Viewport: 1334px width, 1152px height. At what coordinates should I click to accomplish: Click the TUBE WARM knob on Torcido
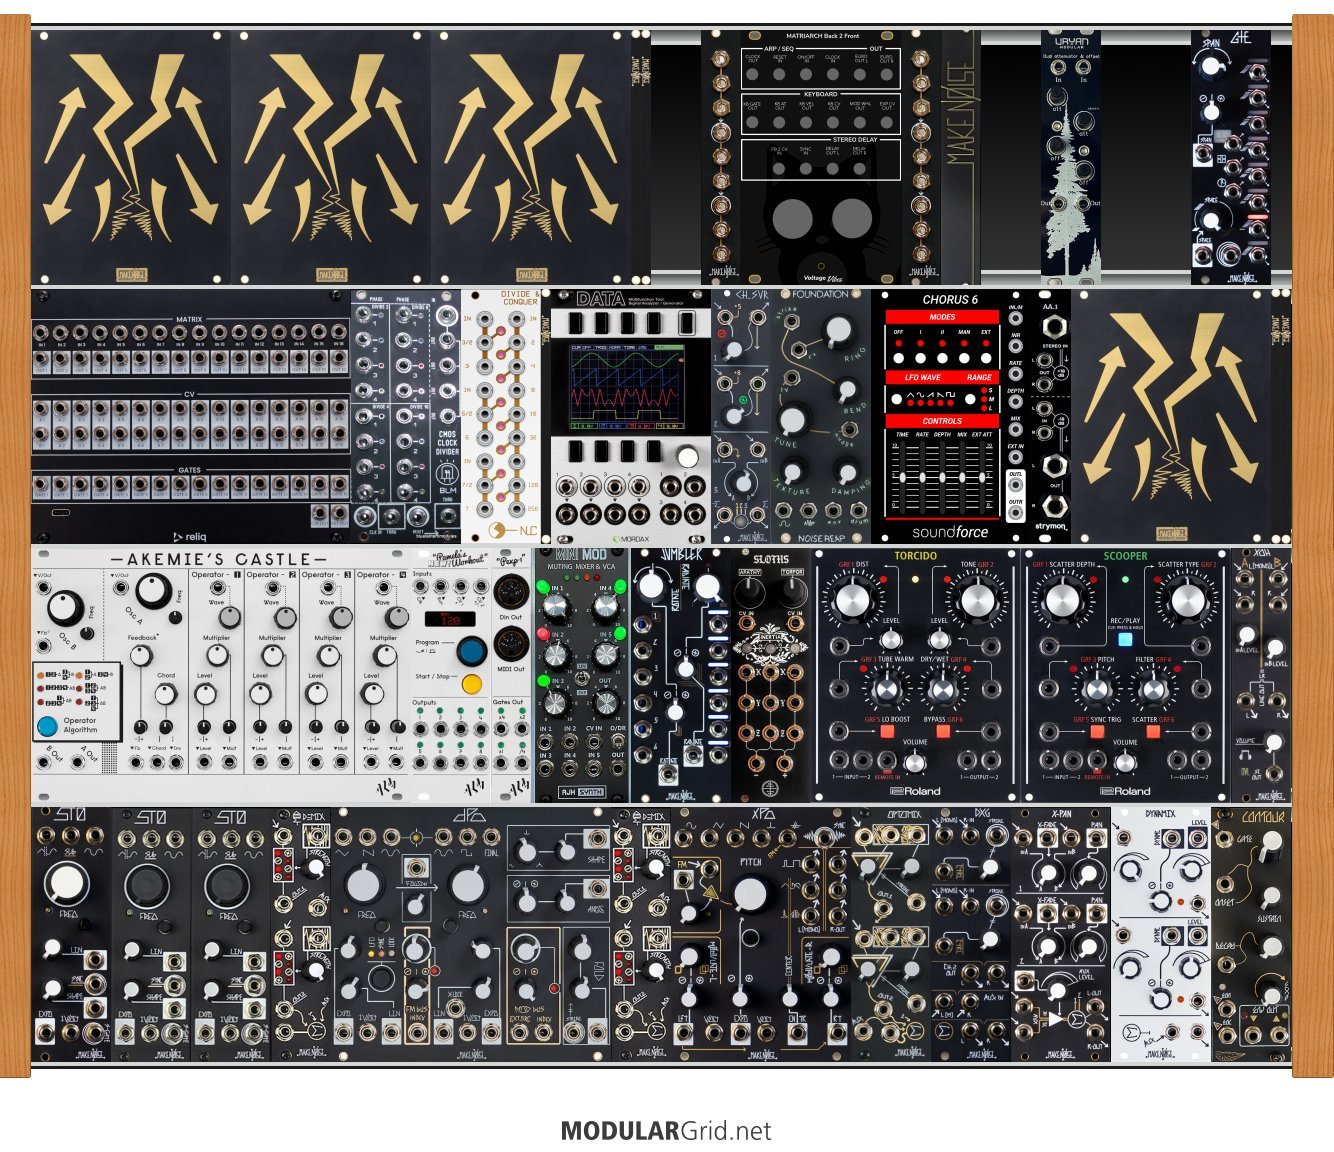886,690
